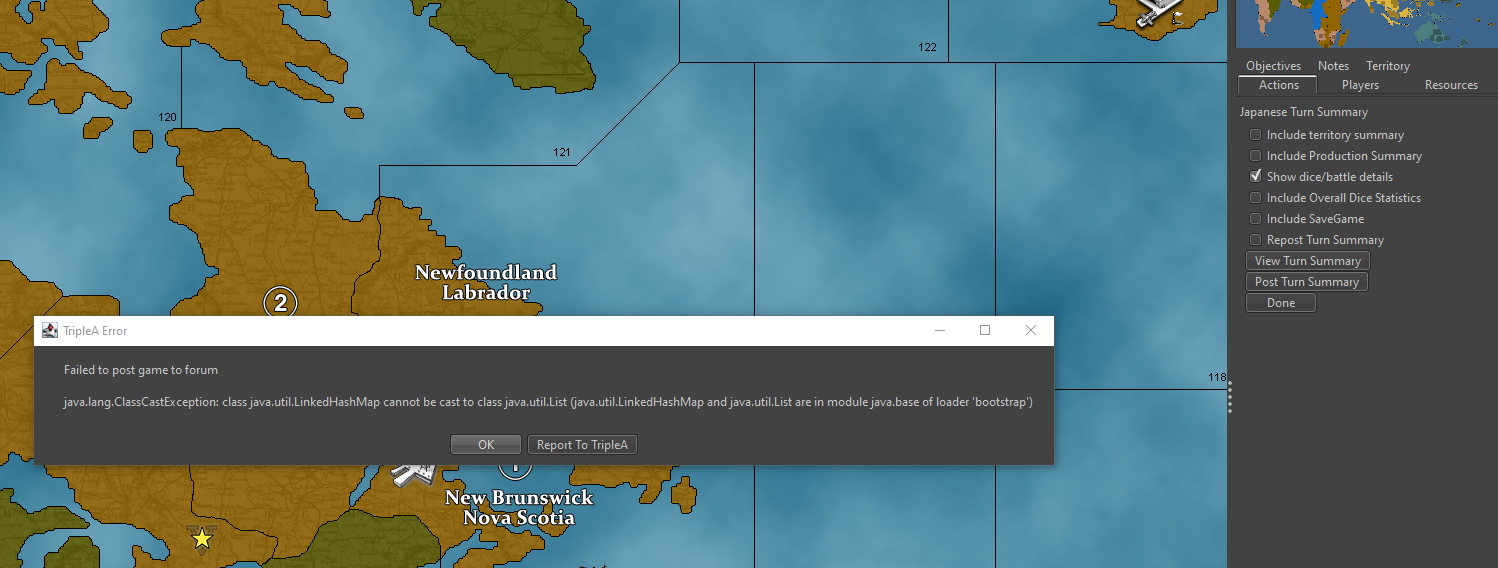The height and width of the screenshot is (568, 1498).
Task: Select the aircraft unit at top of map
Action: tap(1160, 13)
